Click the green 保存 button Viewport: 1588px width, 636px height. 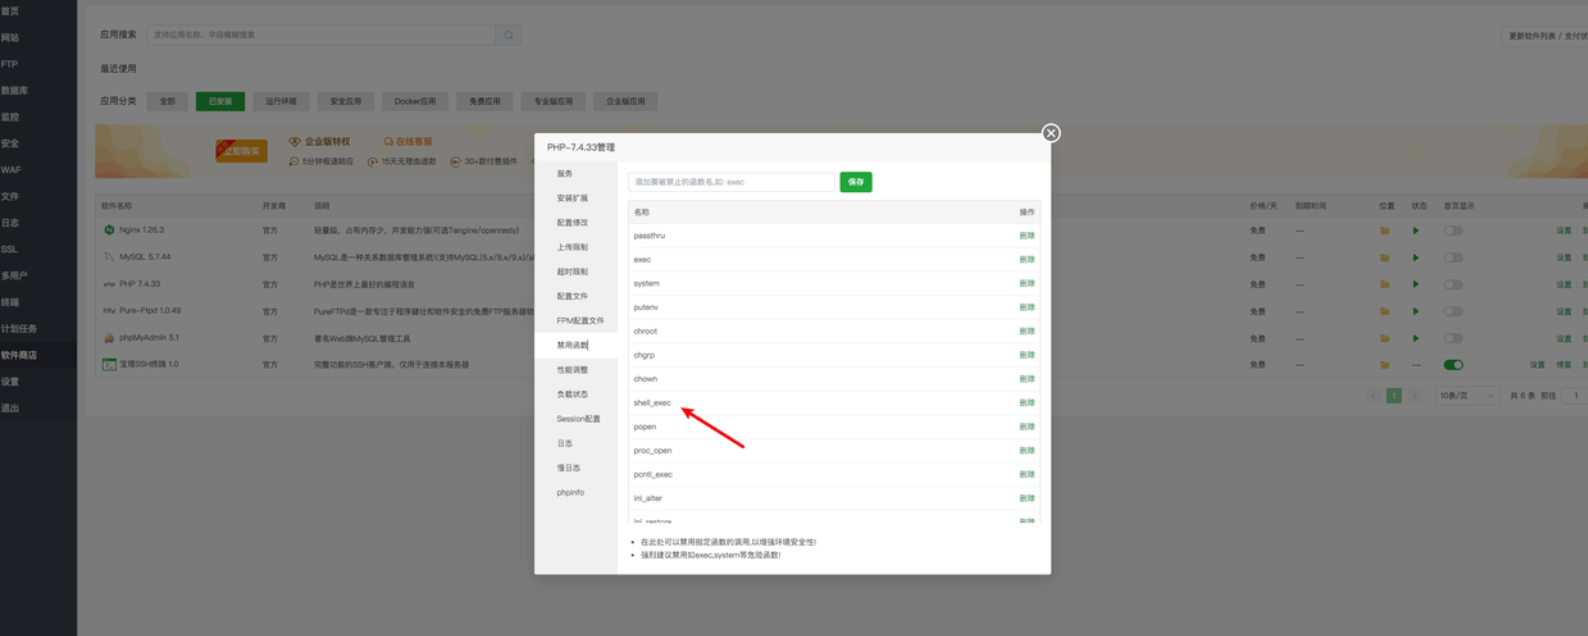[855, 182]
